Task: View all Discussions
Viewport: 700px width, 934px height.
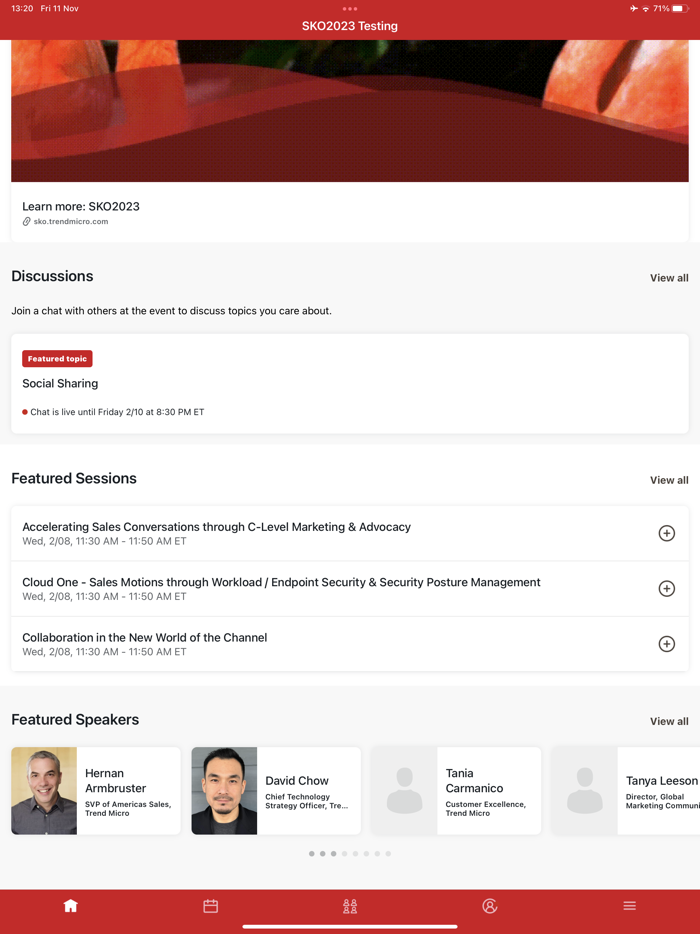Action: tap(669, 278)
